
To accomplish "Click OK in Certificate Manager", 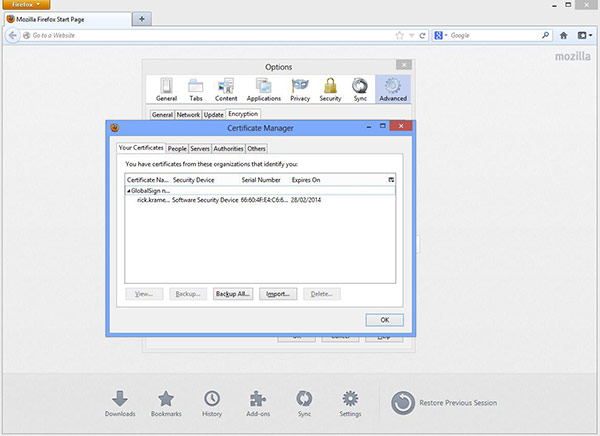I will pyautogui.click(x=384, y=320).
